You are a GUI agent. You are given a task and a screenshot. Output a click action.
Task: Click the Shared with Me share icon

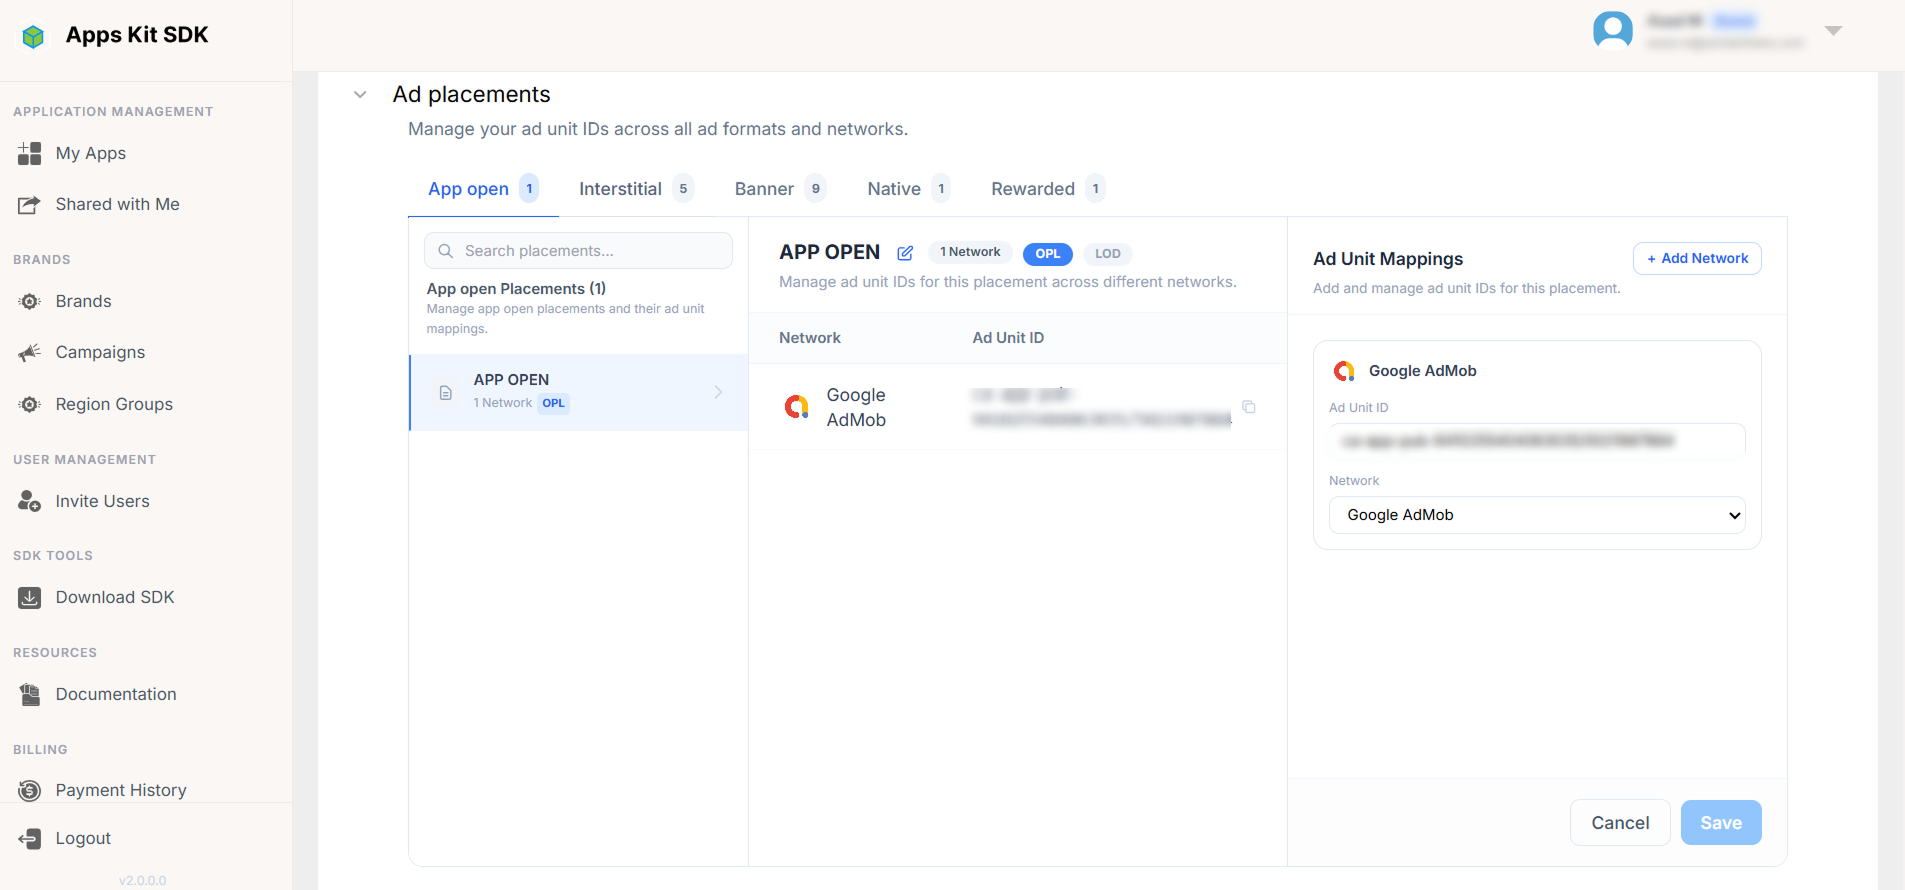coord(30,205)
